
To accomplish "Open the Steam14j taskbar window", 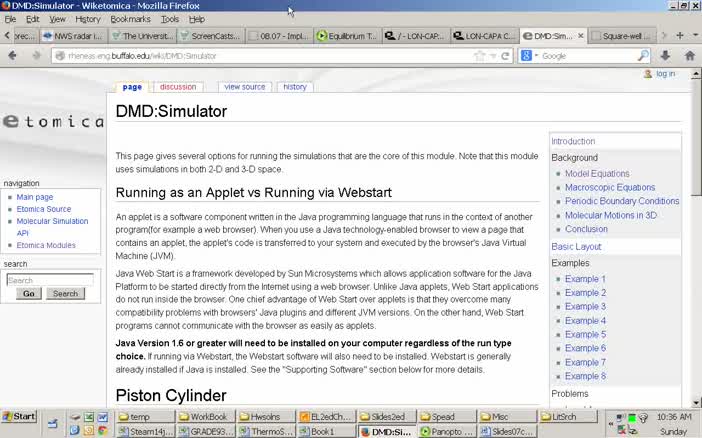I will [145, 431].
